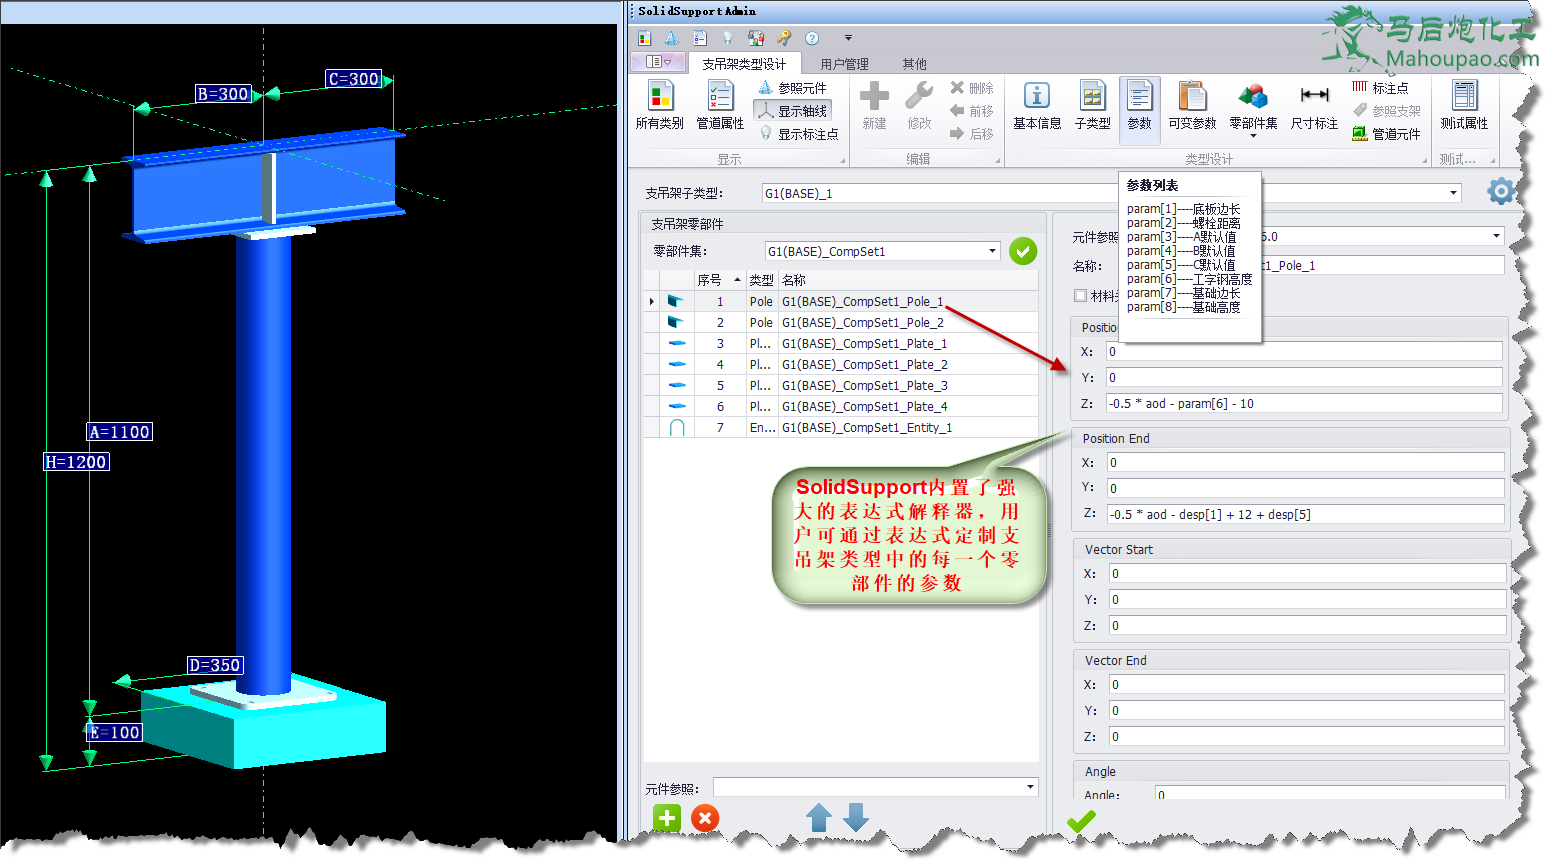1546x861 pixels.
Task: Select 尺寸标注 dimension annotation tool
Action: click(x=1314, y=105)
